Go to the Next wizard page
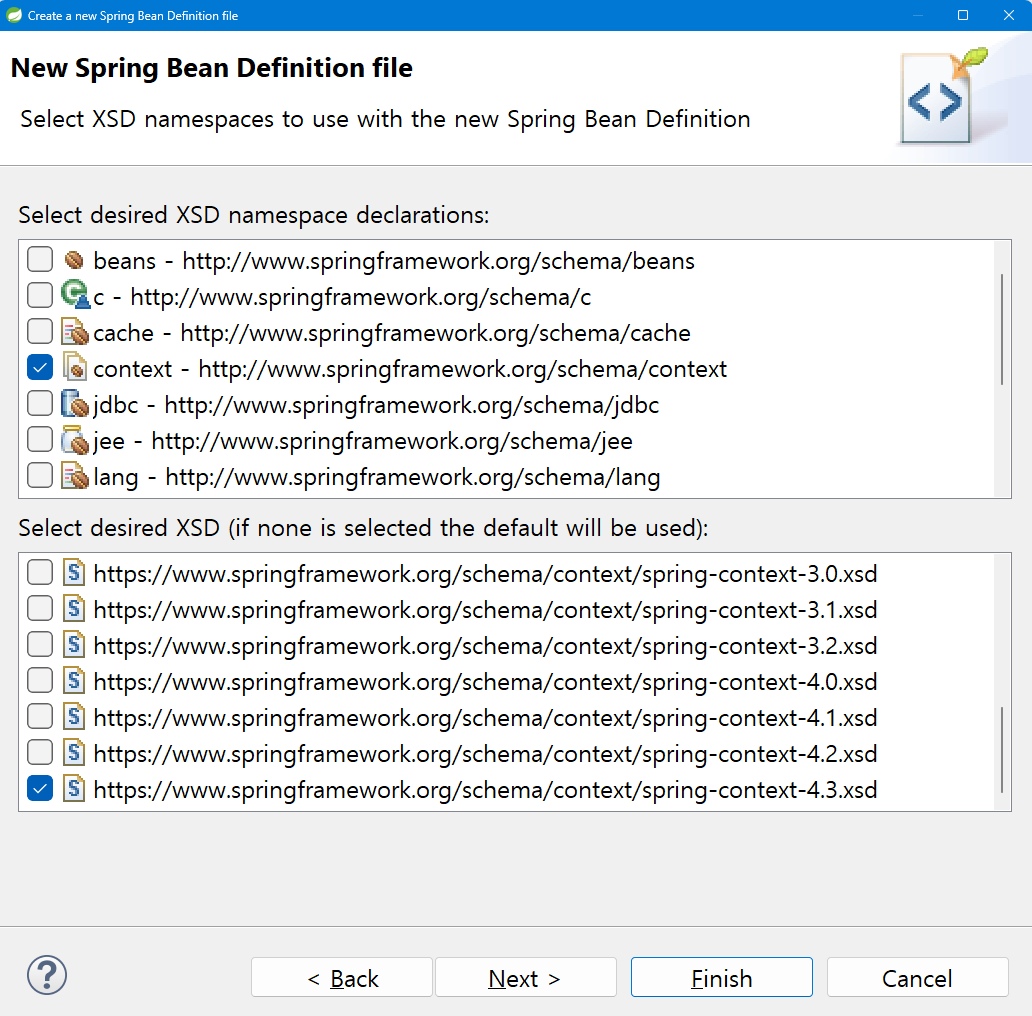The width and height of the screenshot is (1032, 1016). click(x=525, y=977)
